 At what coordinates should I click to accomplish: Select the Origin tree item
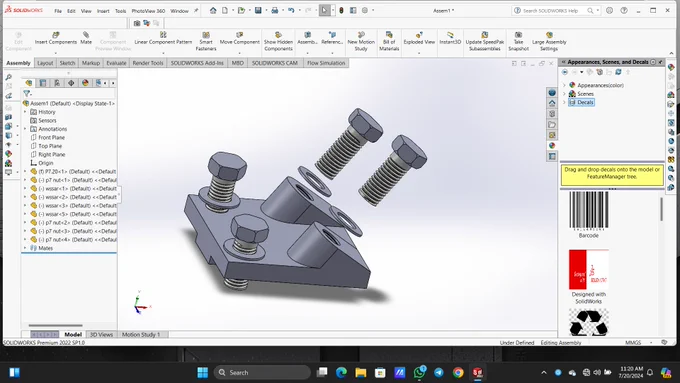pyautogui.click(x=46, y=163)
